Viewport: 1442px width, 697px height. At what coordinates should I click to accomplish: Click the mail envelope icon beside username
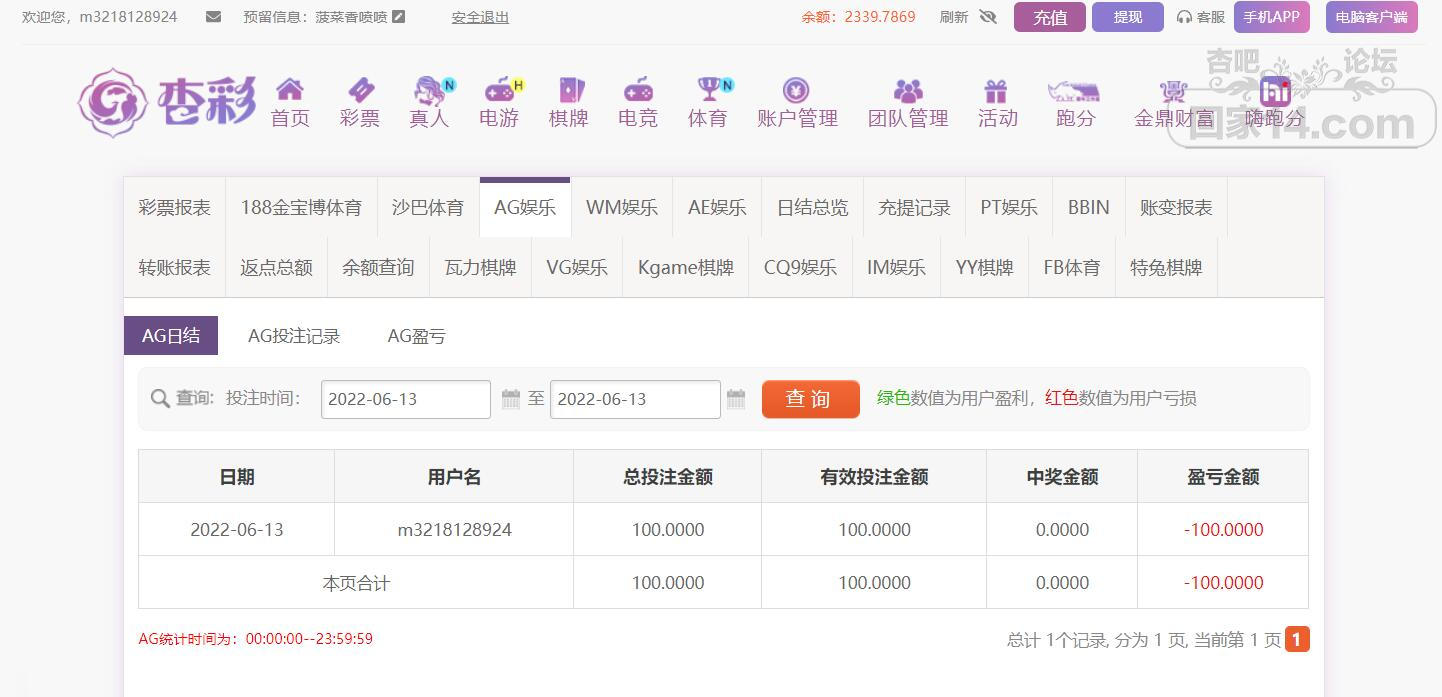[x=213, y=17]
